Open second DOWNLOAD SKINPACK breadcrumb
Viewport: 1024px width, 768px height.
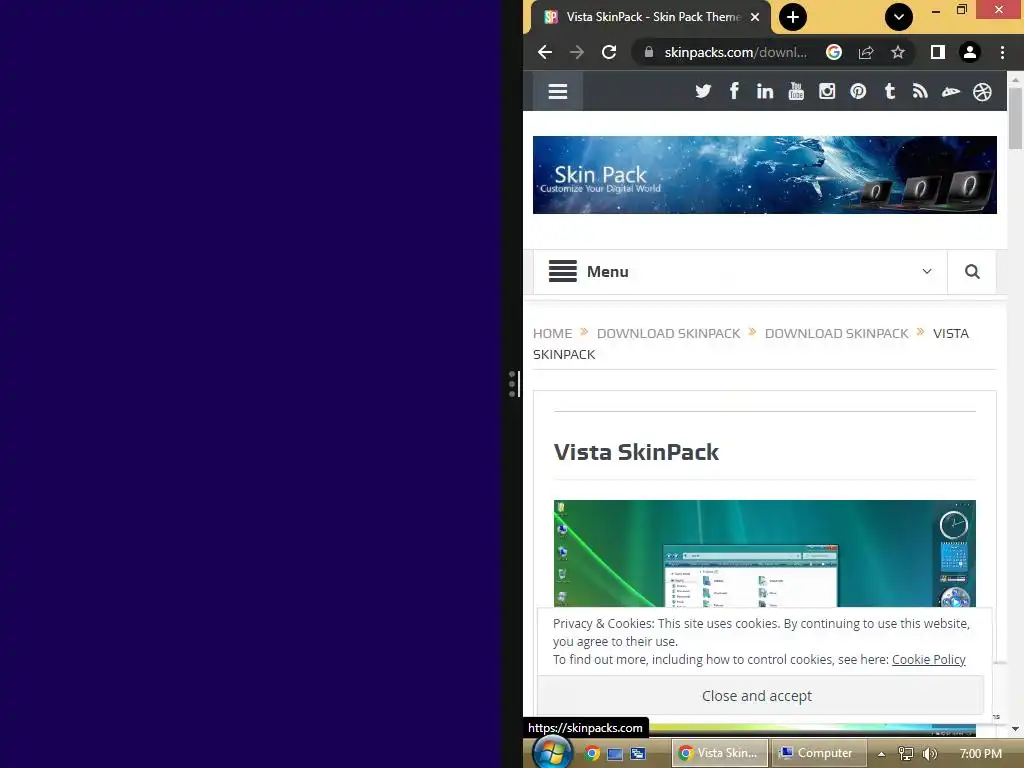click(837, 333)
